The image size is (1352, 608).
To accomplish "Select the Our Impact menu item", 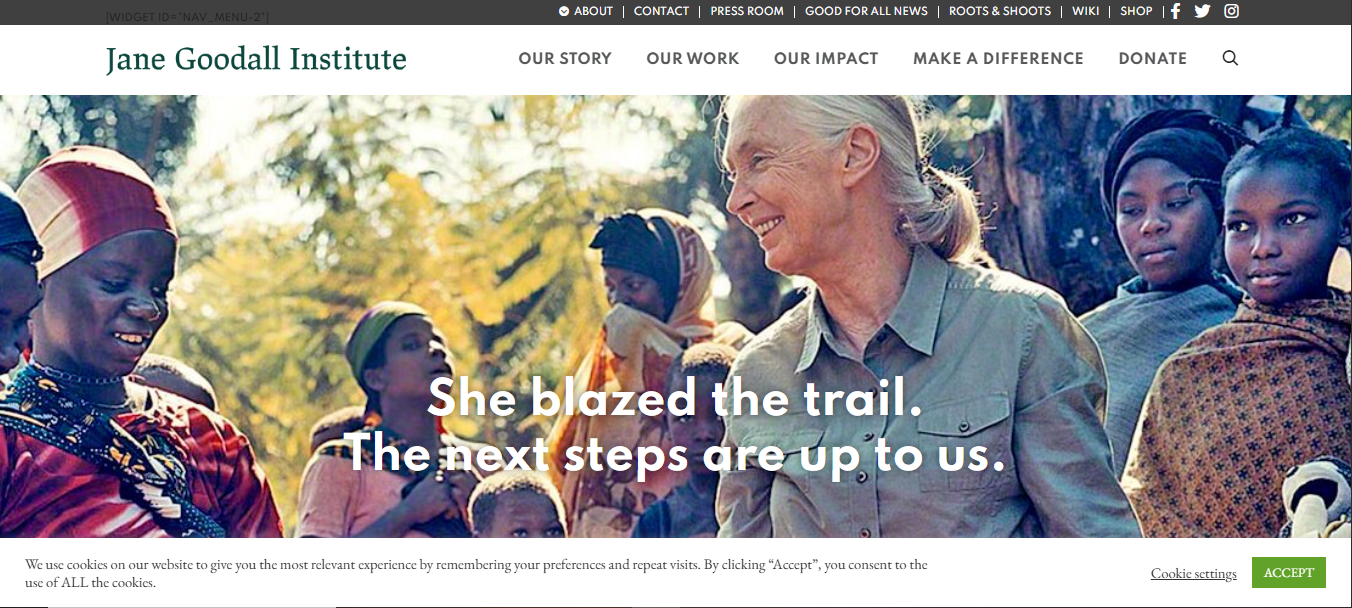I will 826,58.
